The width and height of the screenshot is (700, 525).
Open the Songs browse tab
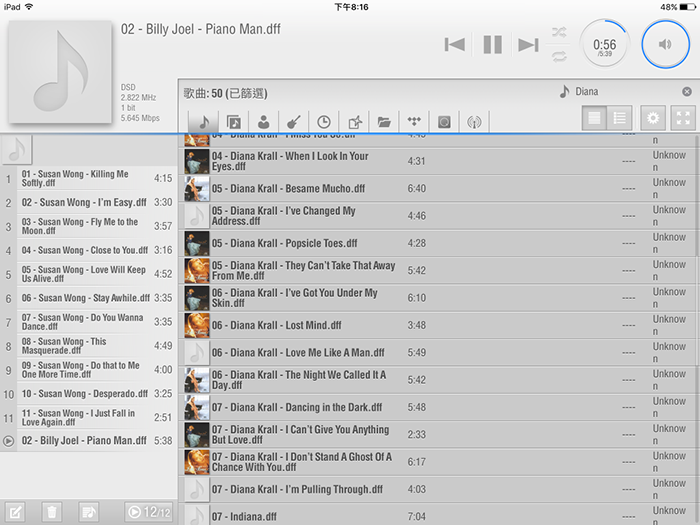pos(204,121)
